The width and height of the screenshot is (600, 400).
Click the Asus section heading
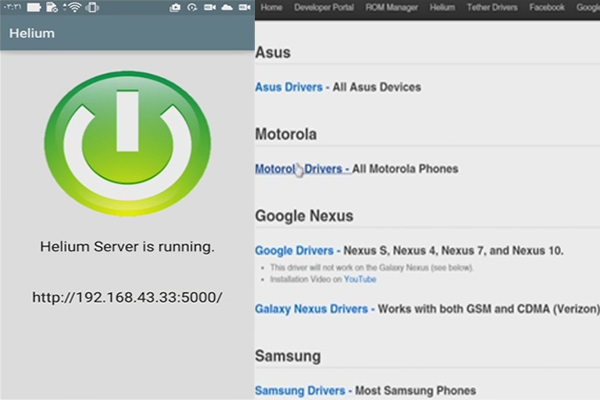click(273, 52)
